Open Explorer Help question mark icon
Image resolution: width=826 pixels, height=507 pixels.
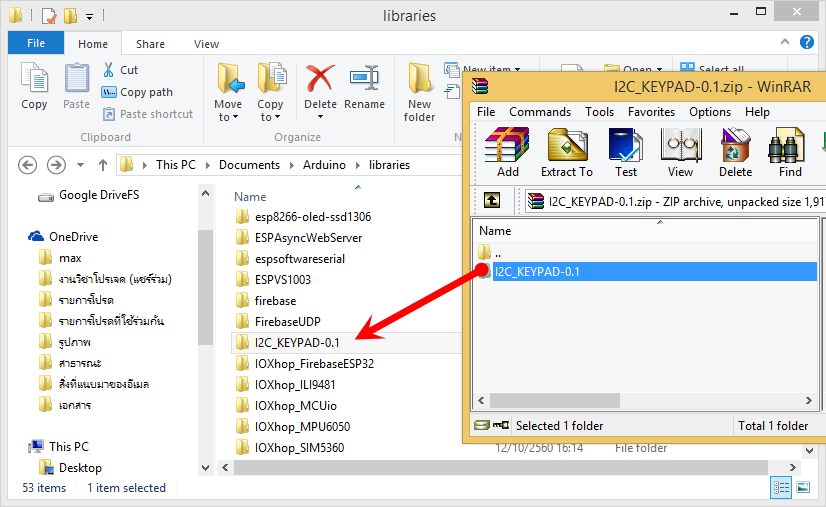point(807,42)
